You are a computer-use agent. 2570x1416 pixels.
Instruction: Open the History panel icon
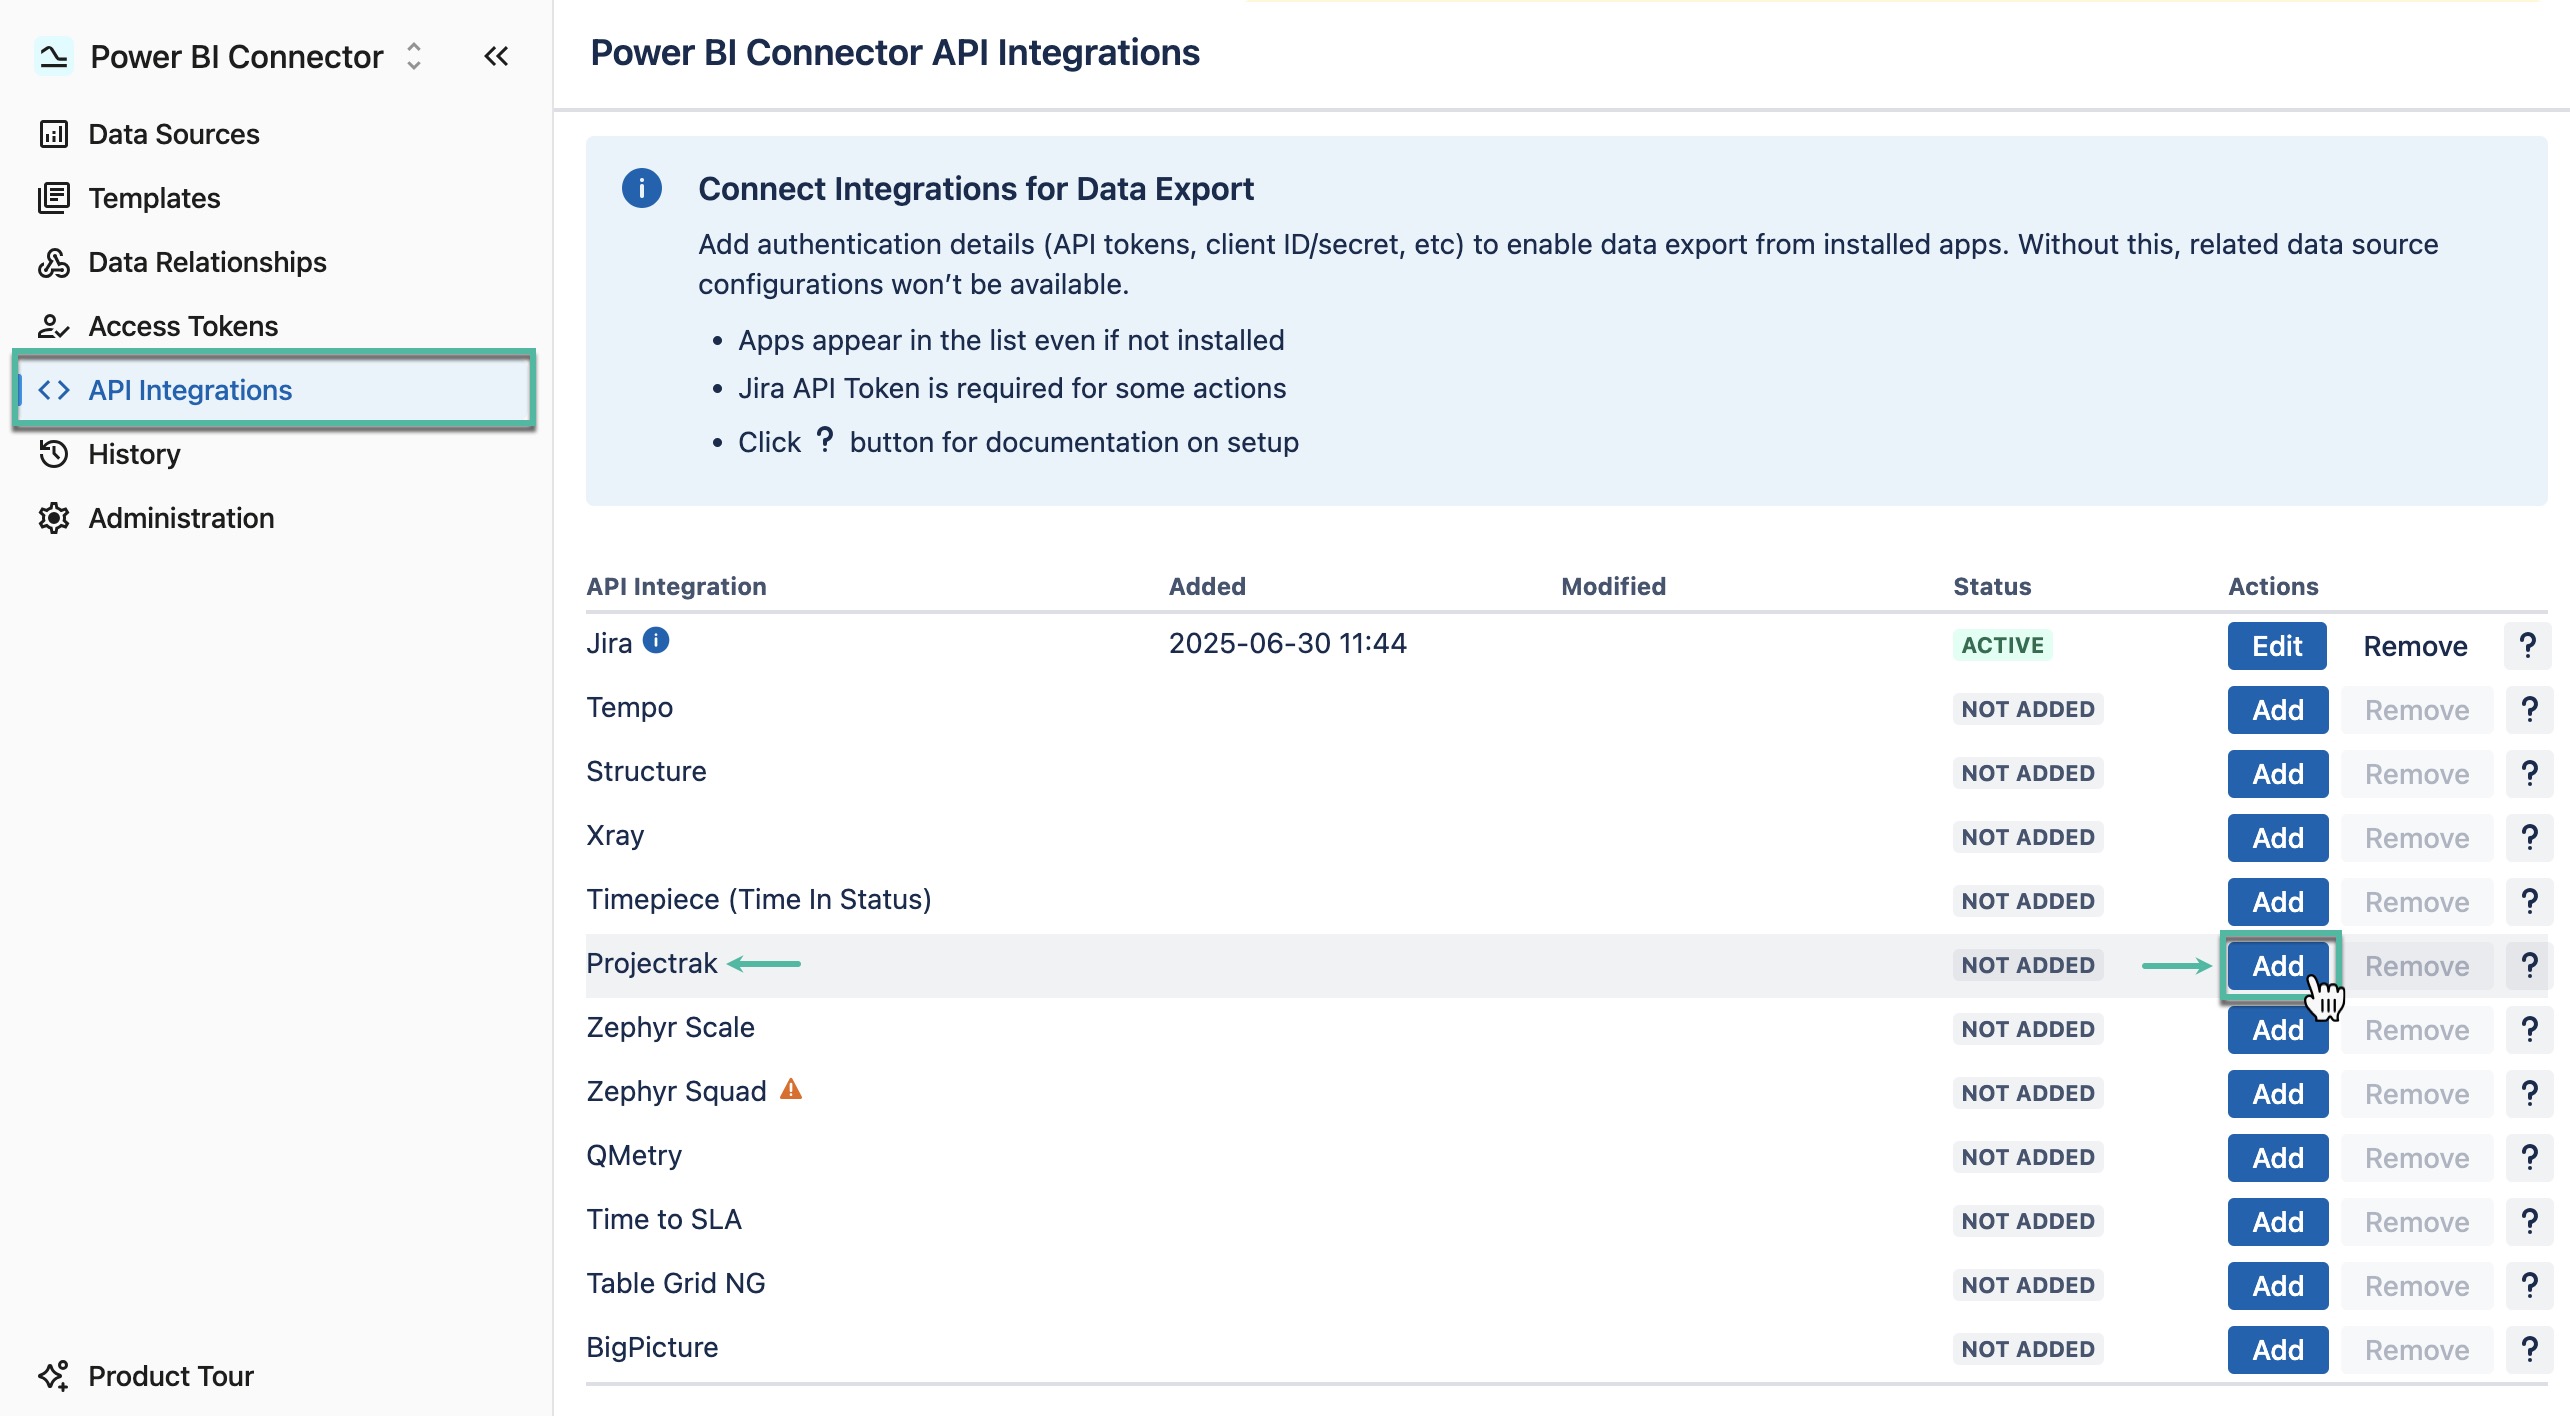[x=55, y=453]
